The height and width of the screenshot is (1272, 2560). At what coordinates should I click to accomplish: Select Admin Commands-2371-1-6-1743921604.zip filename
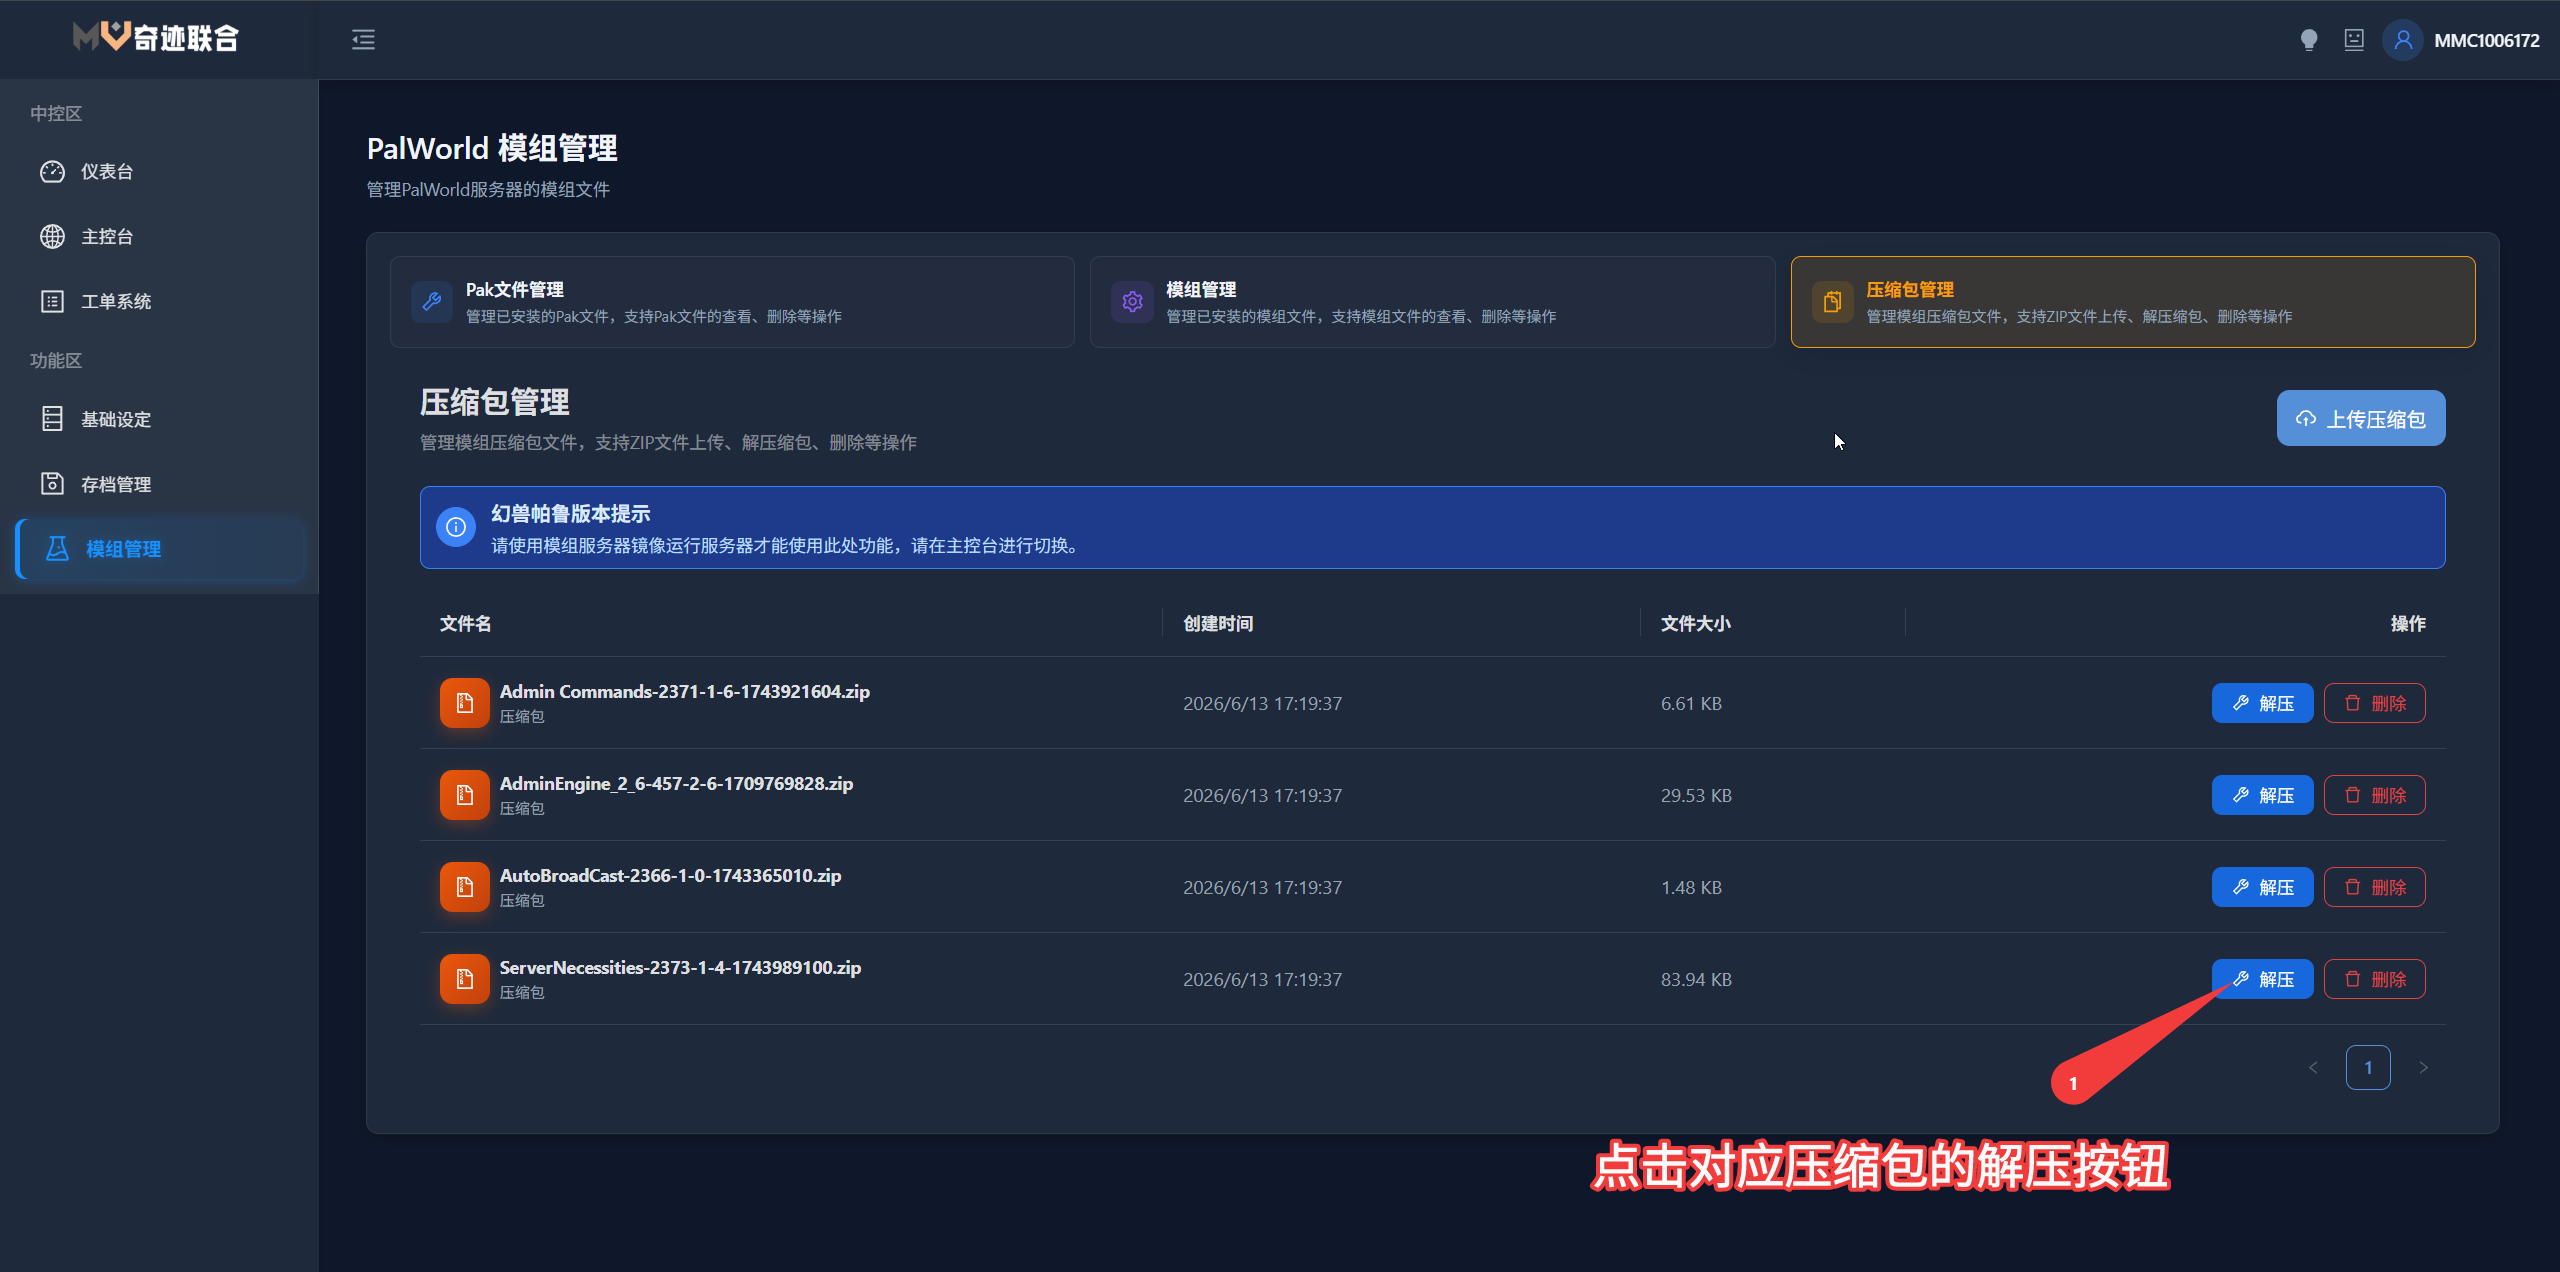[684, 692]
